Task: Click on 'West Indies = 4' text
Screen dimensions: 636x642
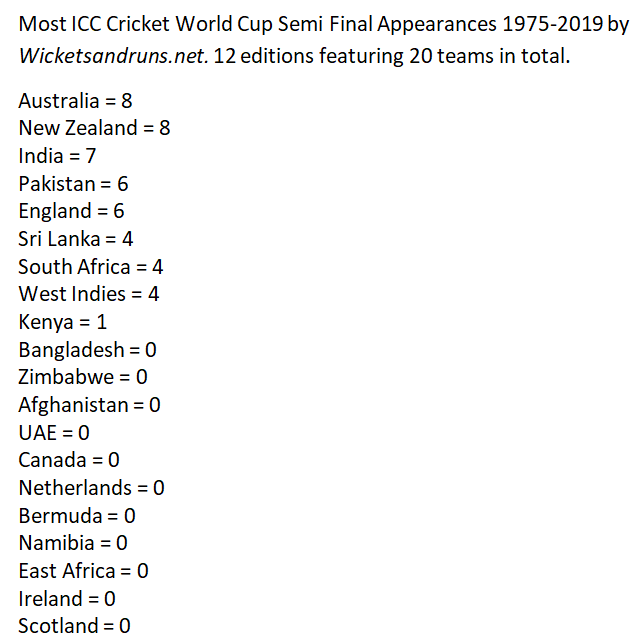Action: (89, 294)
